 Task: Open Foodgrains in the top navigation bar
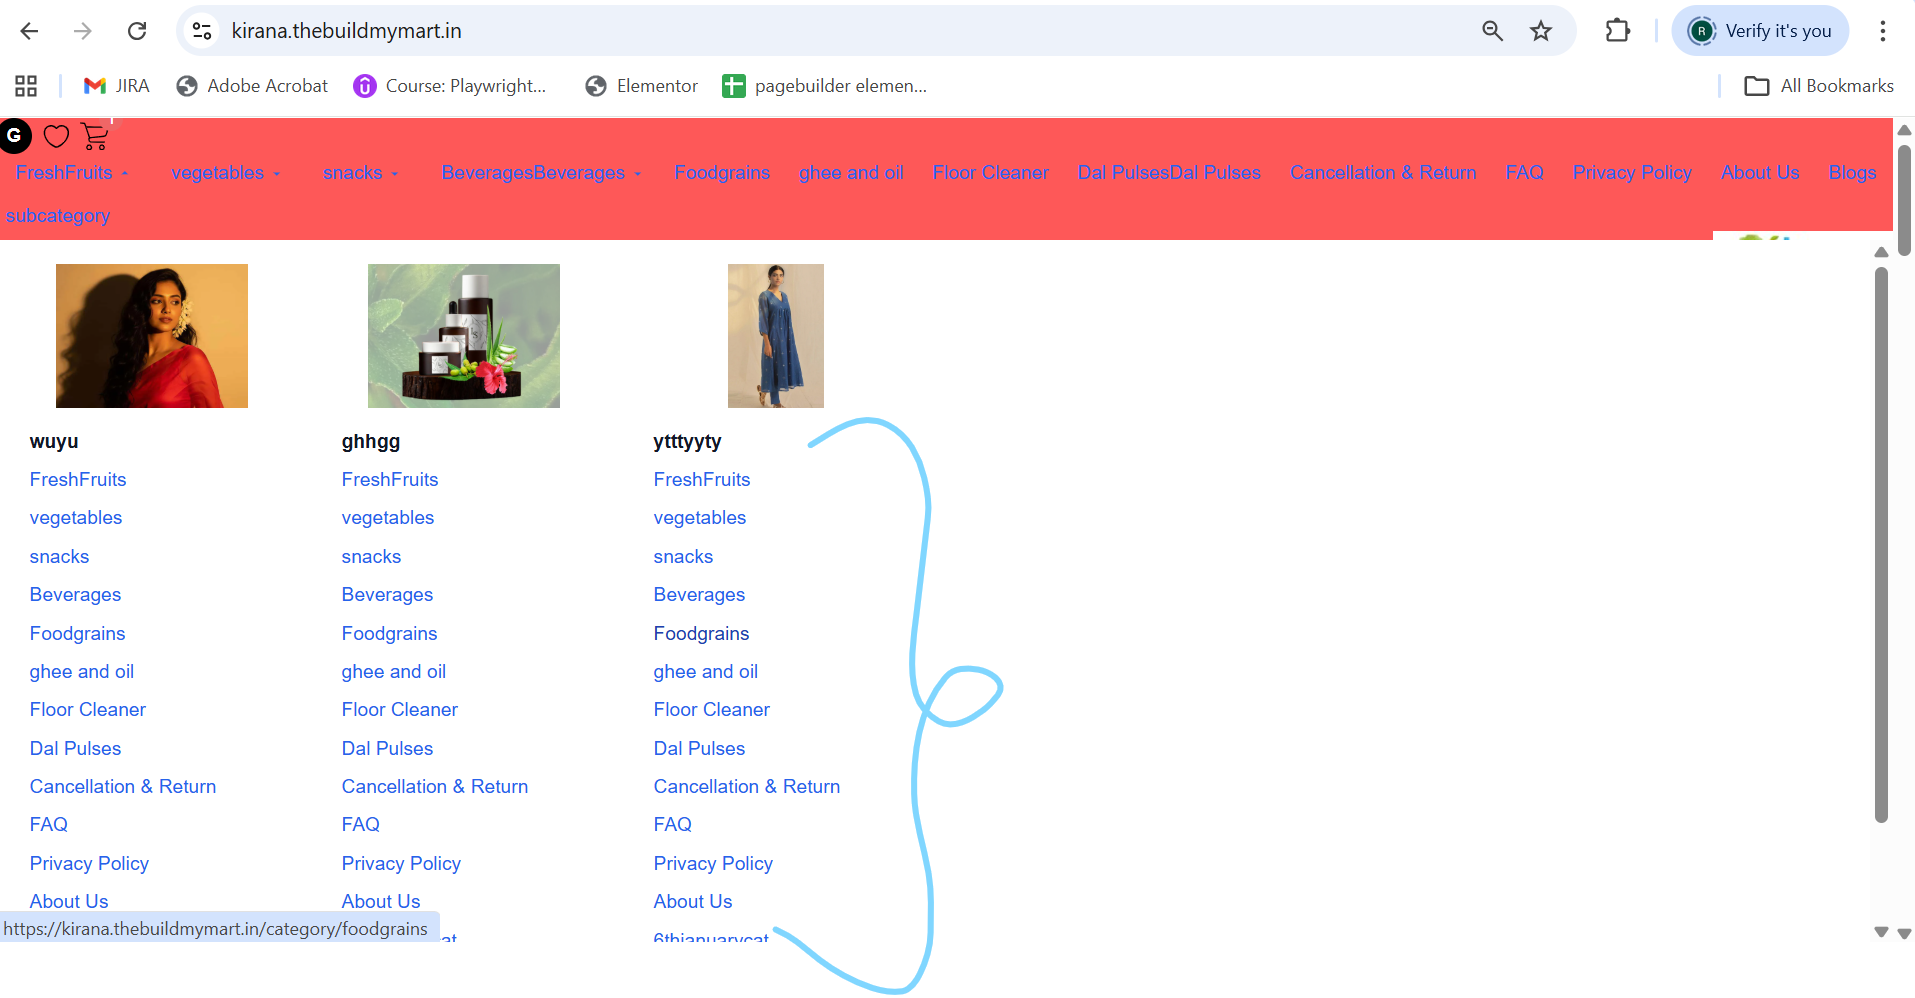[722, 173]
